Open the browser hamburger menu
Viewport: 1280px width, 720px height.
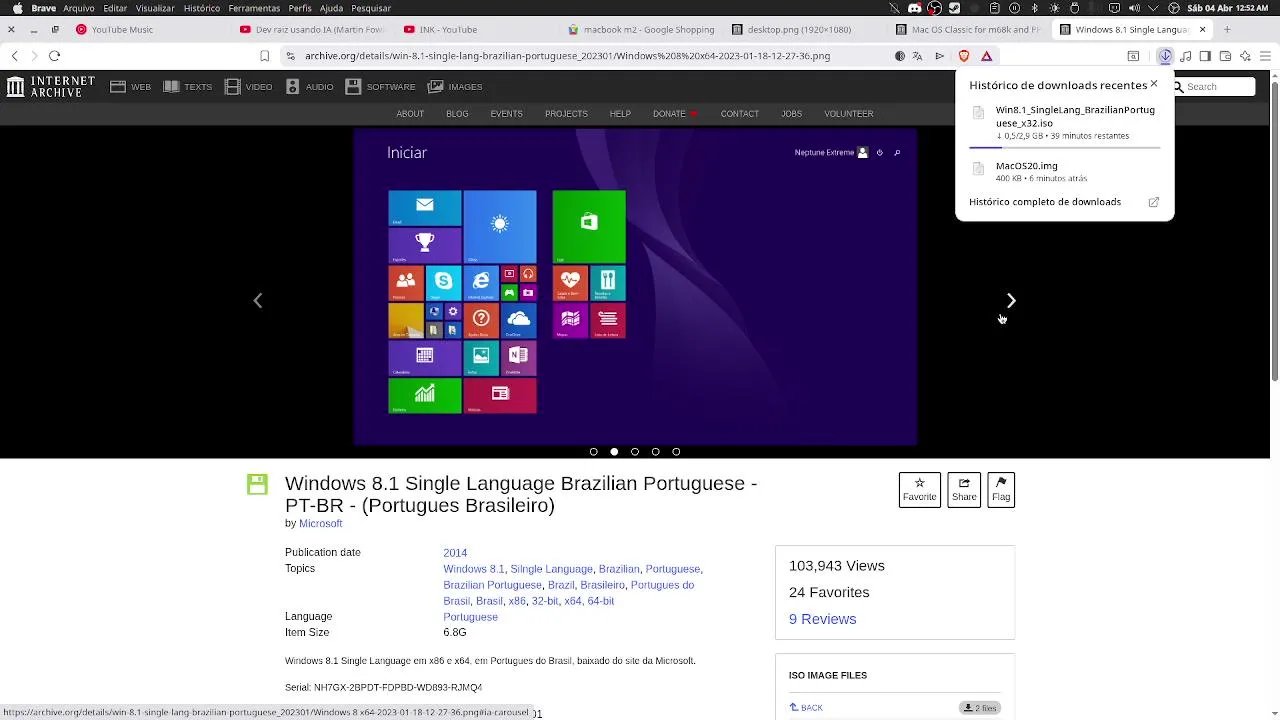pyautogui.click(x=1265, y=56)
